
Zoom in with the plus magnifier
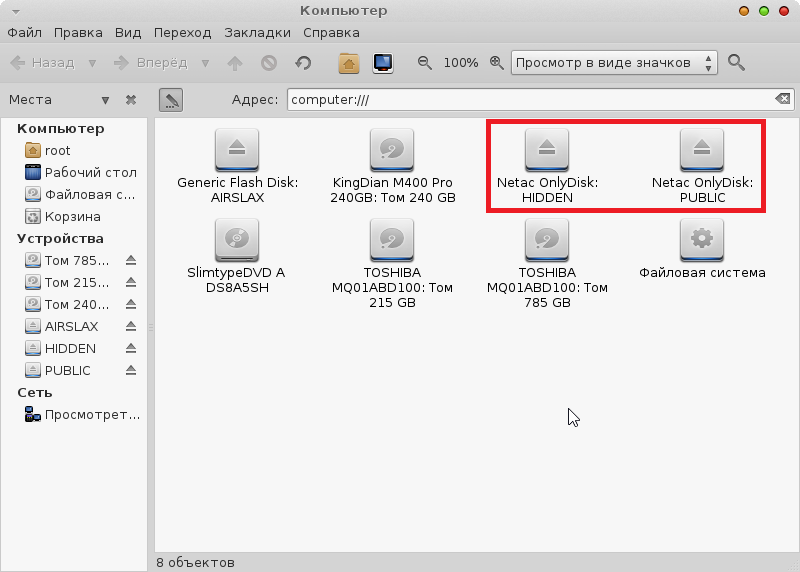point(496,63)
